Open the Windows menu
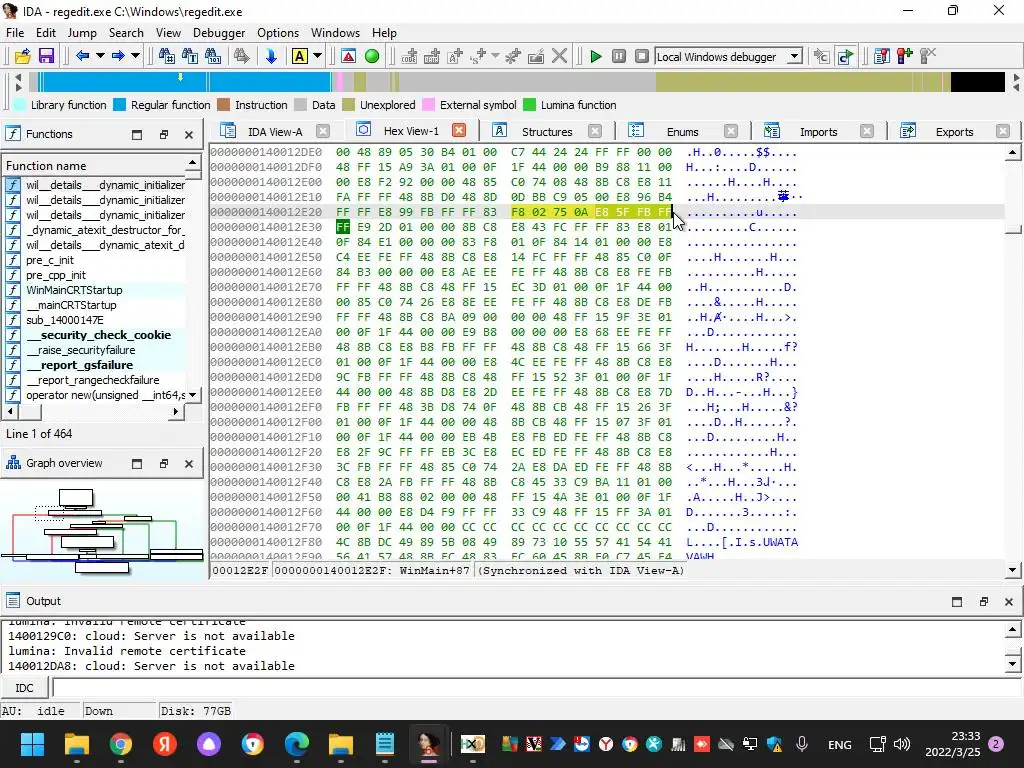Viewport: 1024px width, 768px height. click(x=335, y=33)
